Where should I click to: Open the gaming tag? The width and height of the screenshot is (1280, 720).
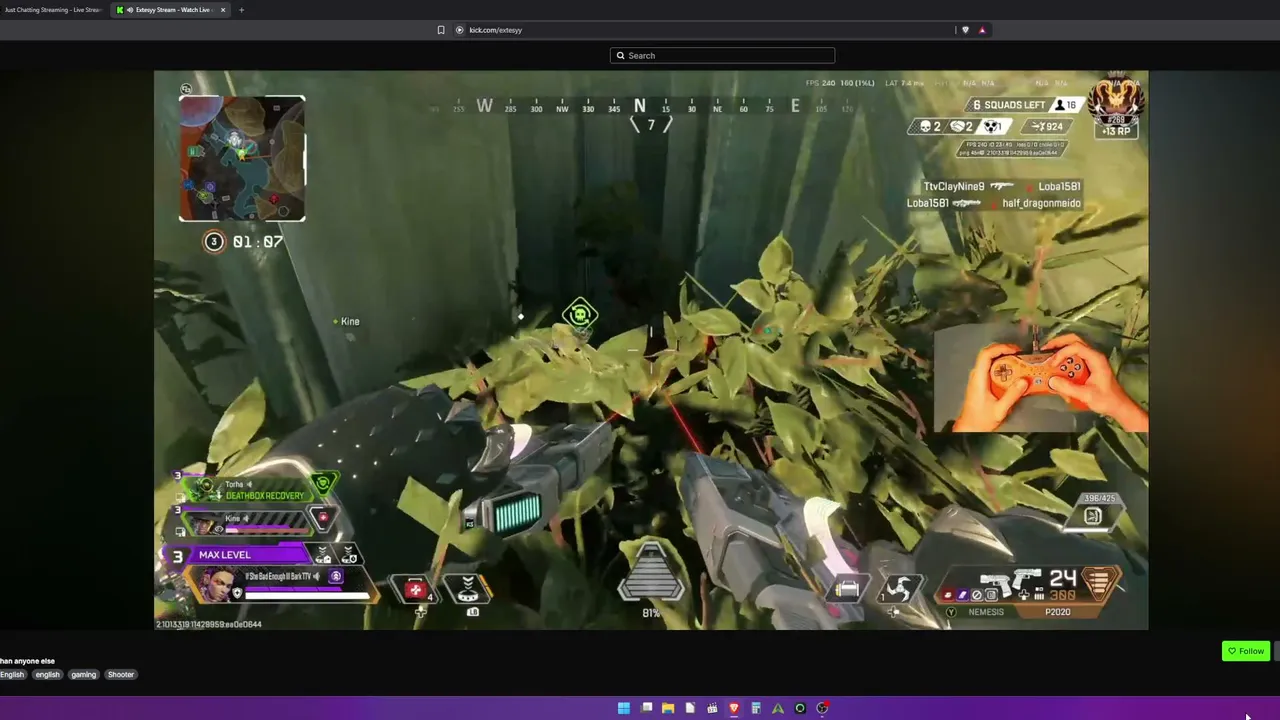[84, 675]
